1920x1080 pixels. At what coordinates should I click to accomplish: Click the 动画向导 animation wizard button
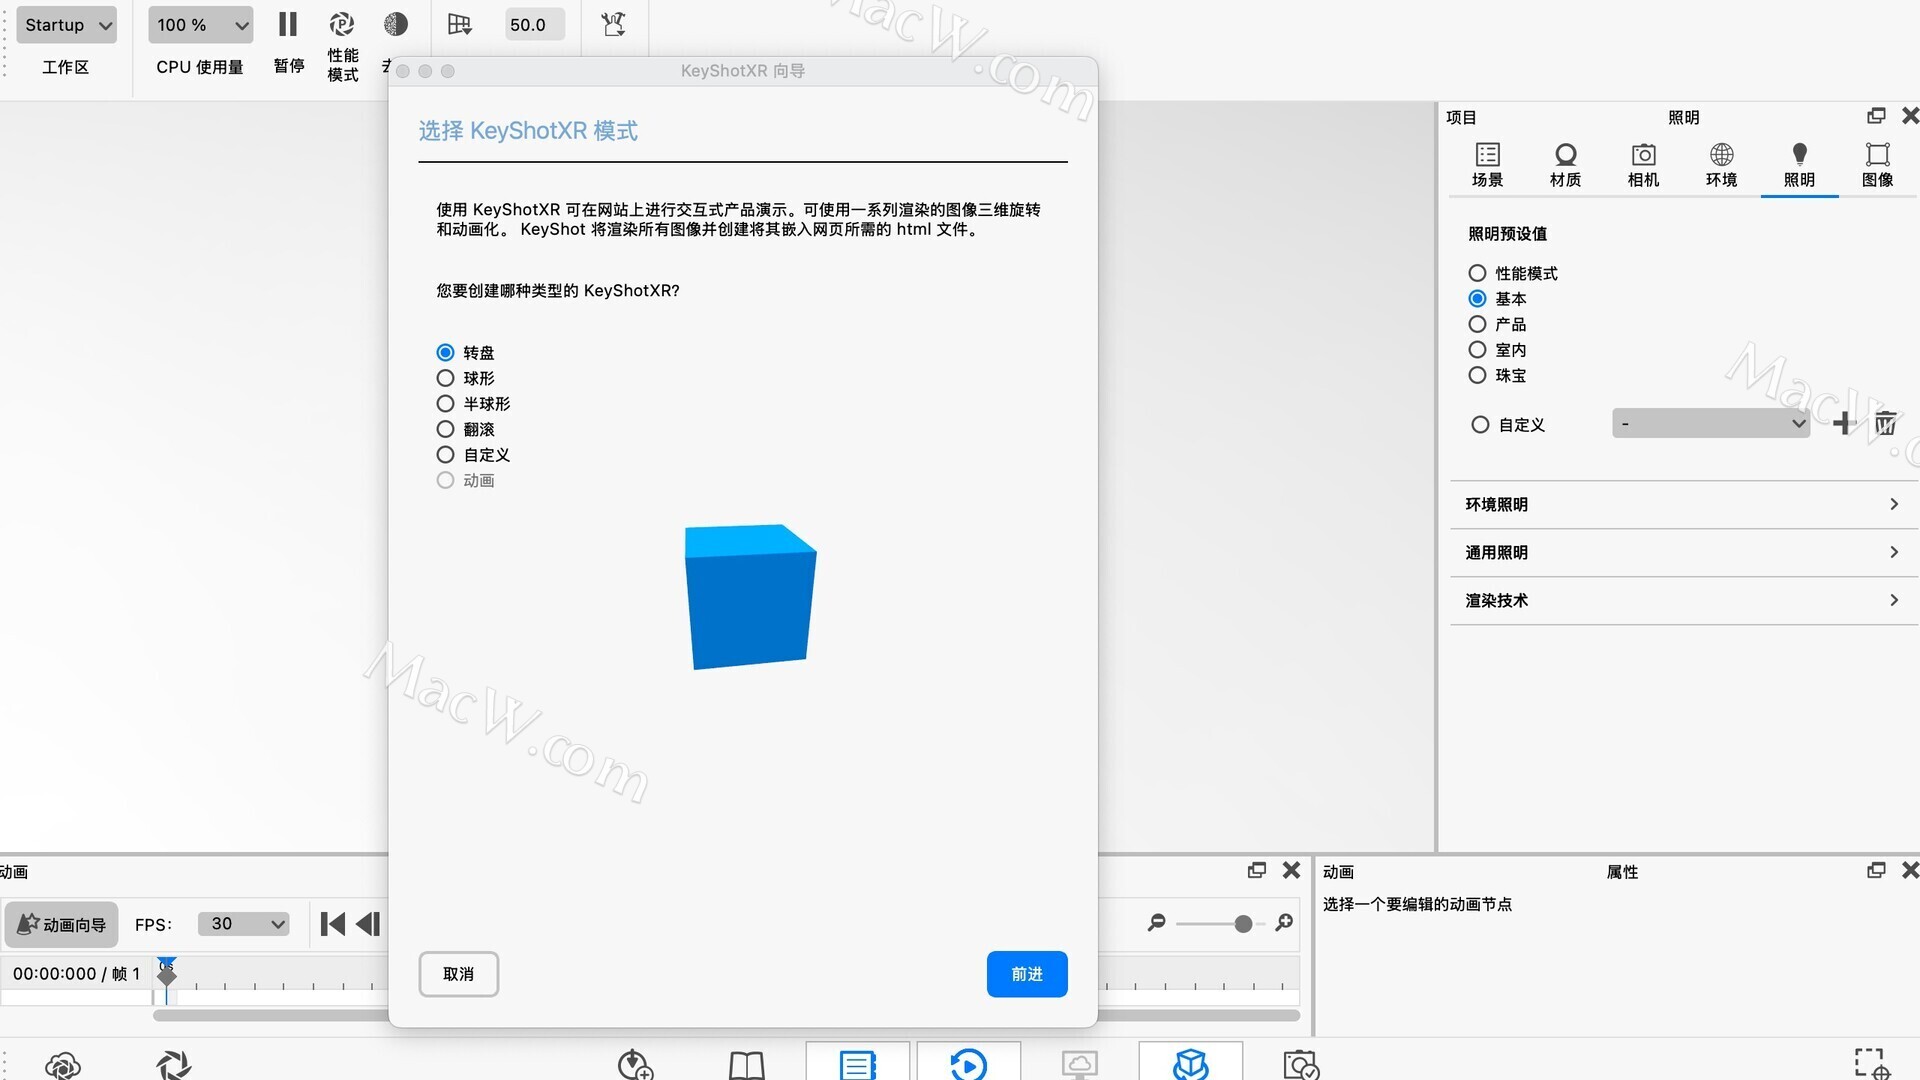coord(62,924)
